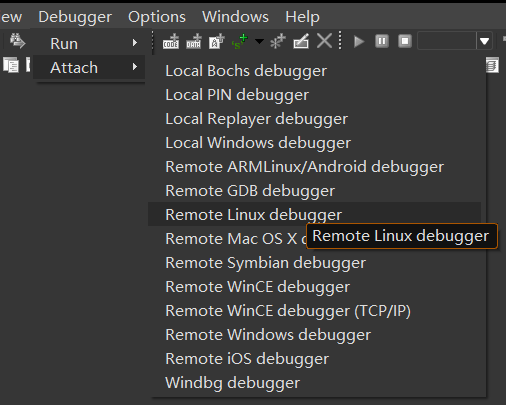Choose Remote iOS debugger
Image resolution: width=506 pixels, height=405 pixels.
[x=314, y=359]
